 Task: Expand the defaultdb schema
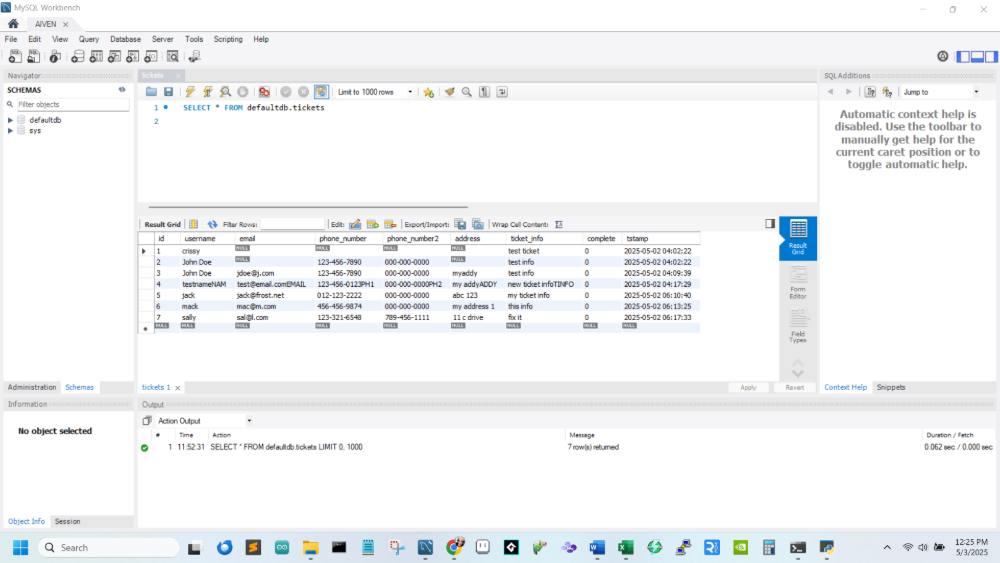10,120
